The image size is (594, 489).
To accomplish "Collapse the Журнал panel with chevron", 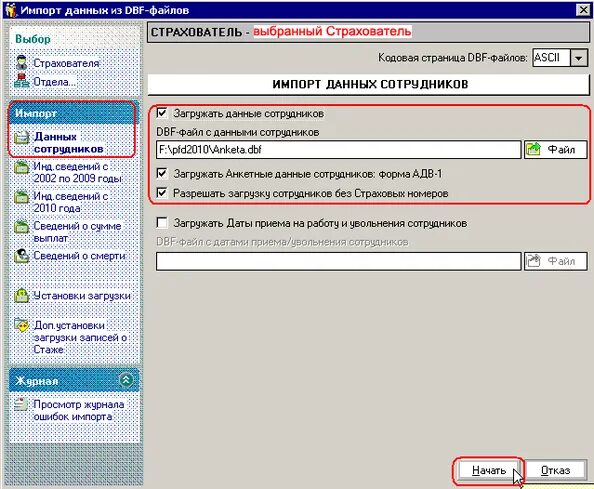I will click(126, 380).
